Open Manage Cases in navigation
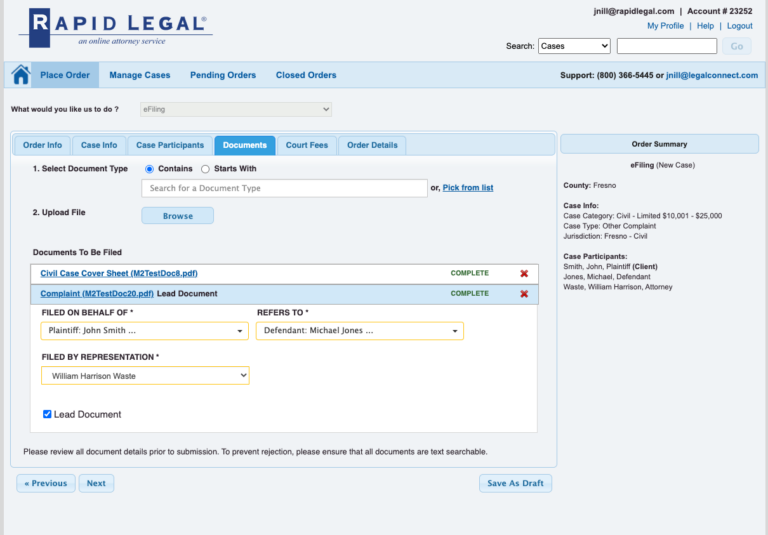This screenshot has height=535, width=768. [140, 75]
